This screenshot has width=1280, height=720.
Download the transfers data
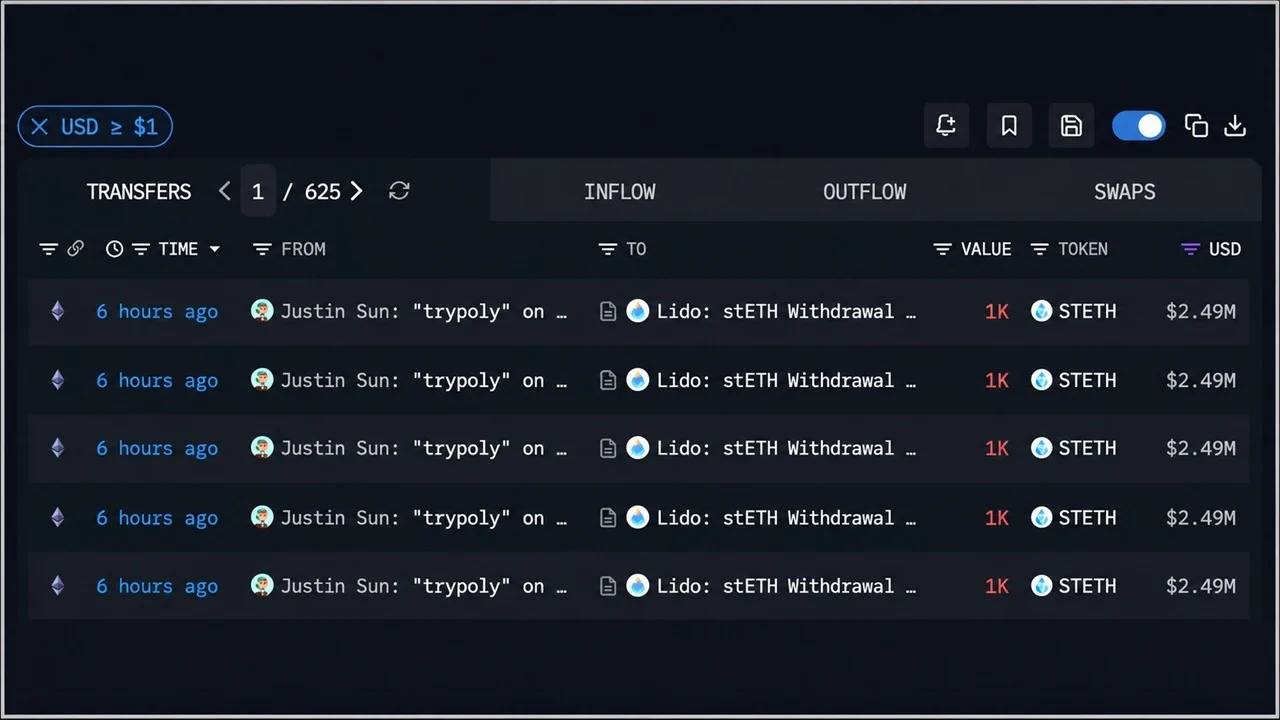1235,126
